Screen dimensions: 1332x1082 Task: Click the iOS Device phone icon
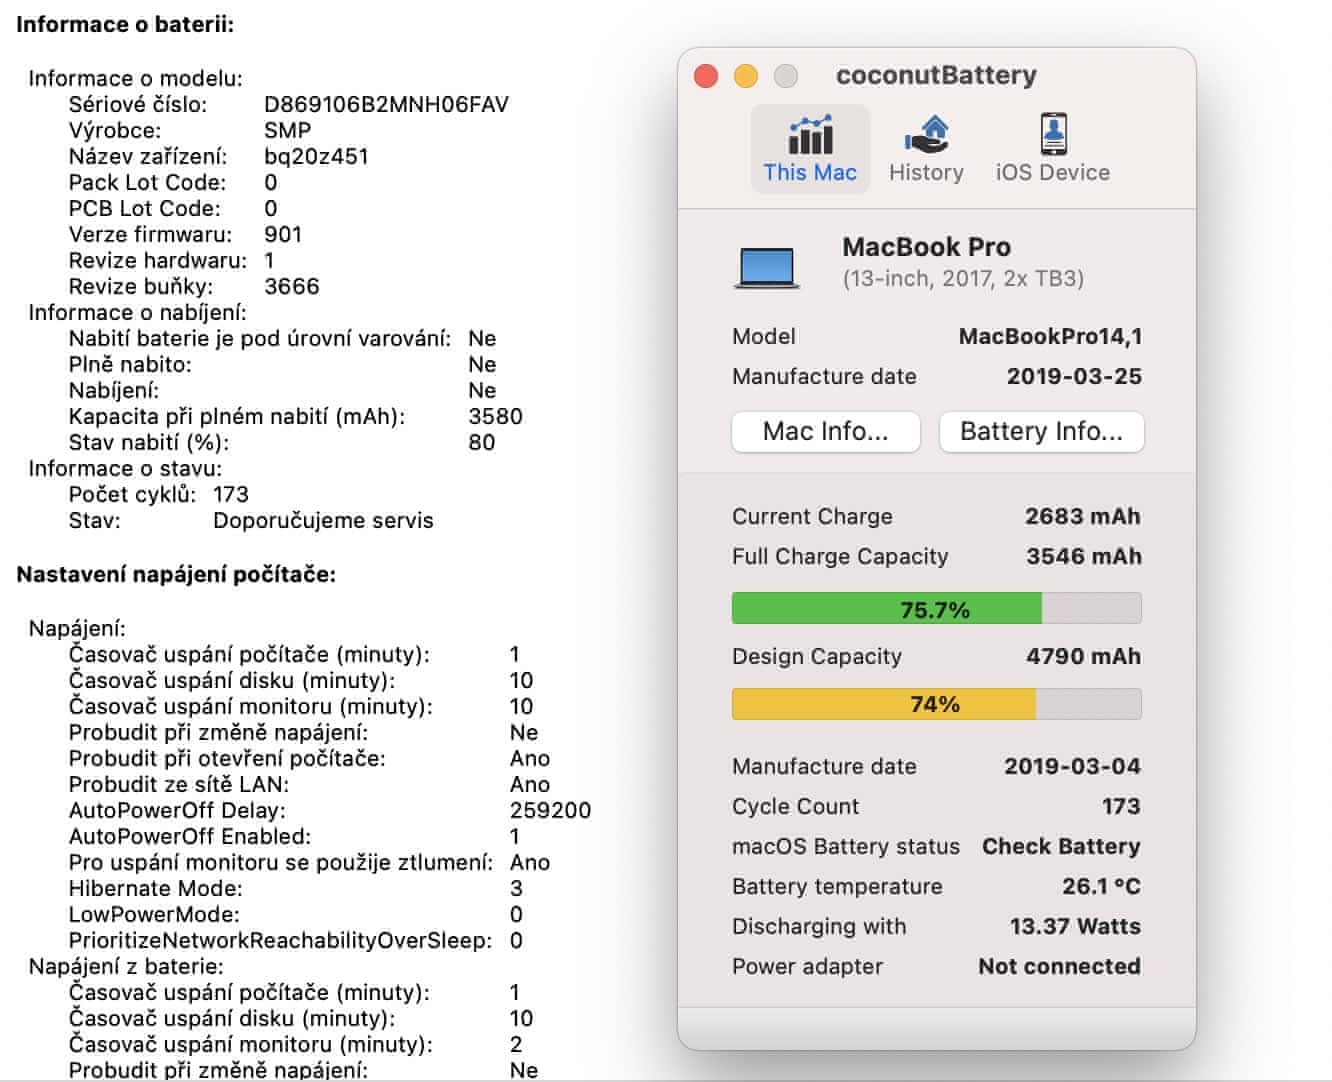1053,134
